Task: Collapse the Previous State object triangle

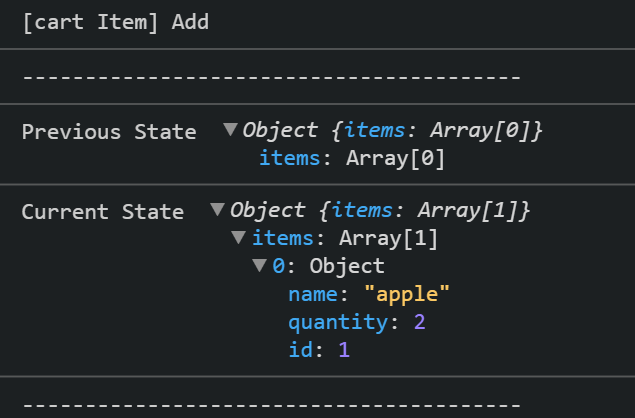Action: coord(231,130)
